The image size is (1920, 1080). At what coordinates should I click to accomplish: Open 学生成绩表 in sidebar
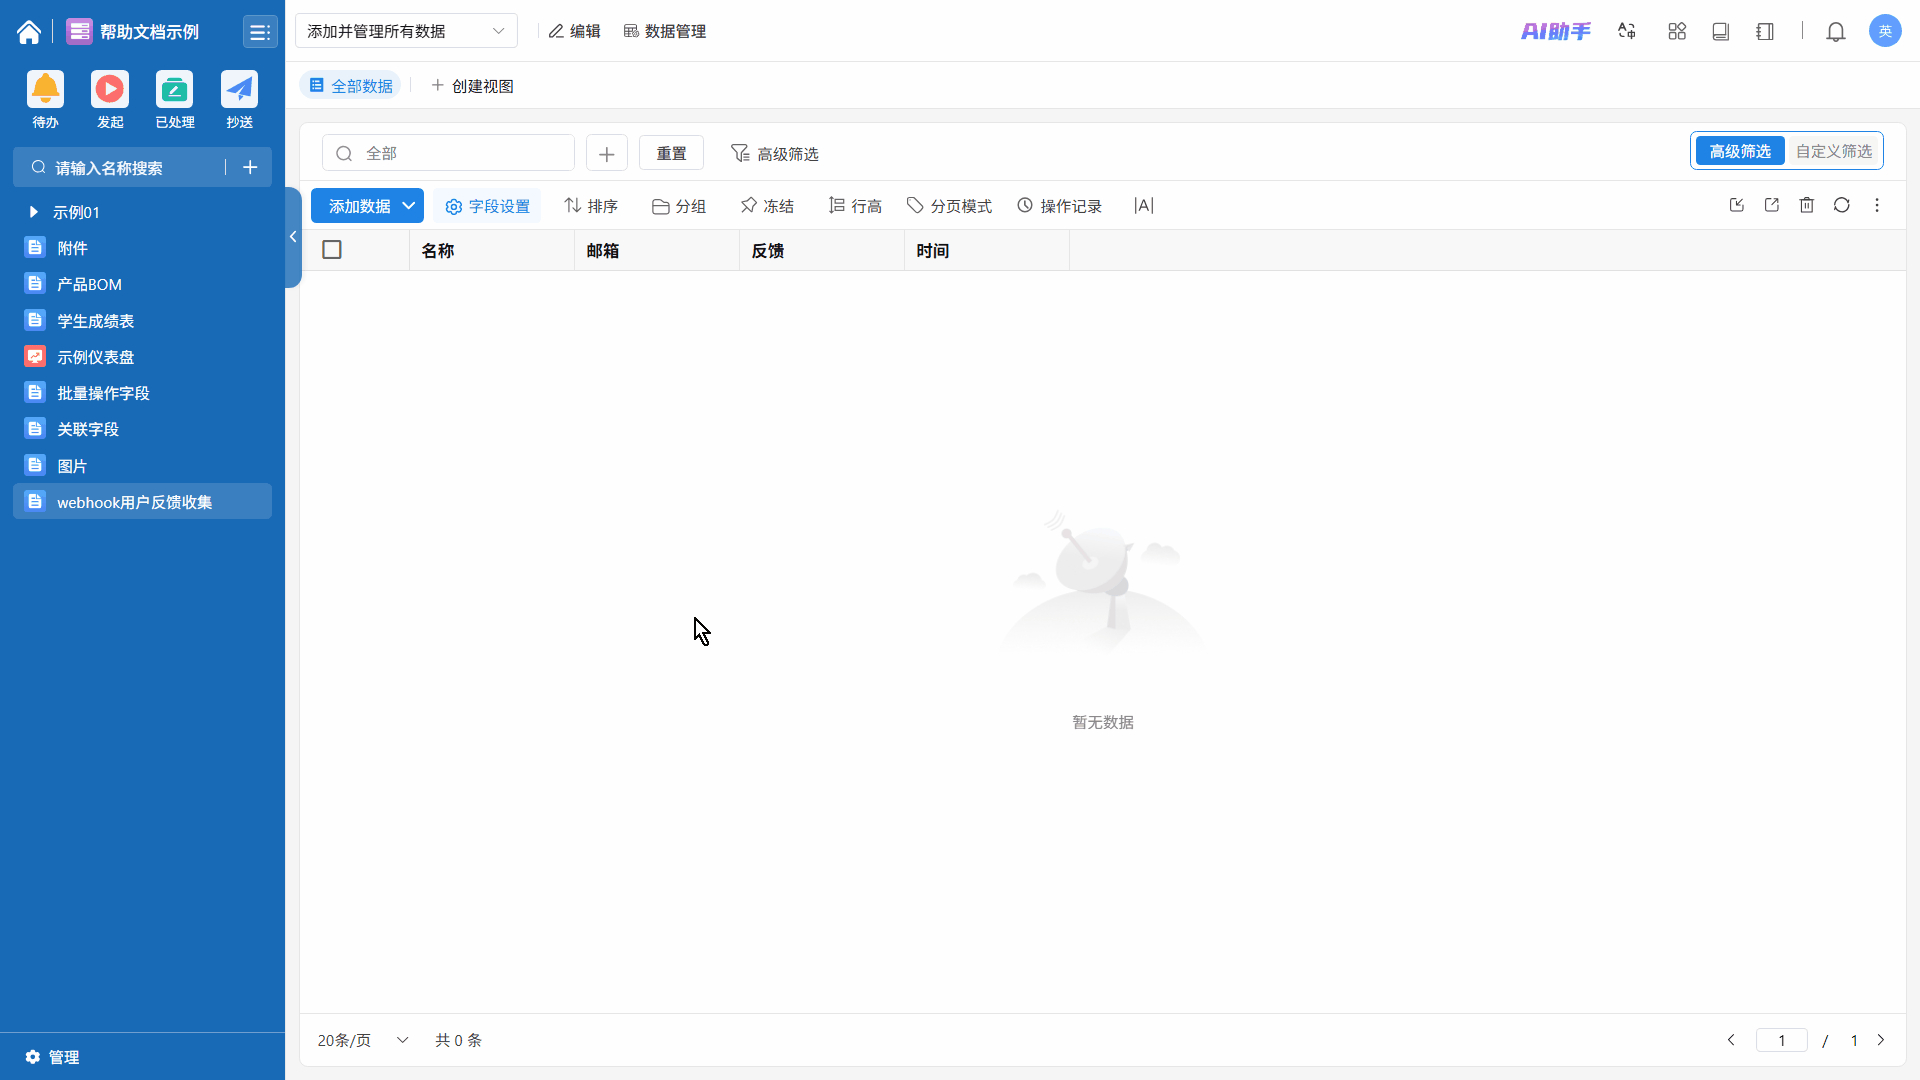(95, 321)
